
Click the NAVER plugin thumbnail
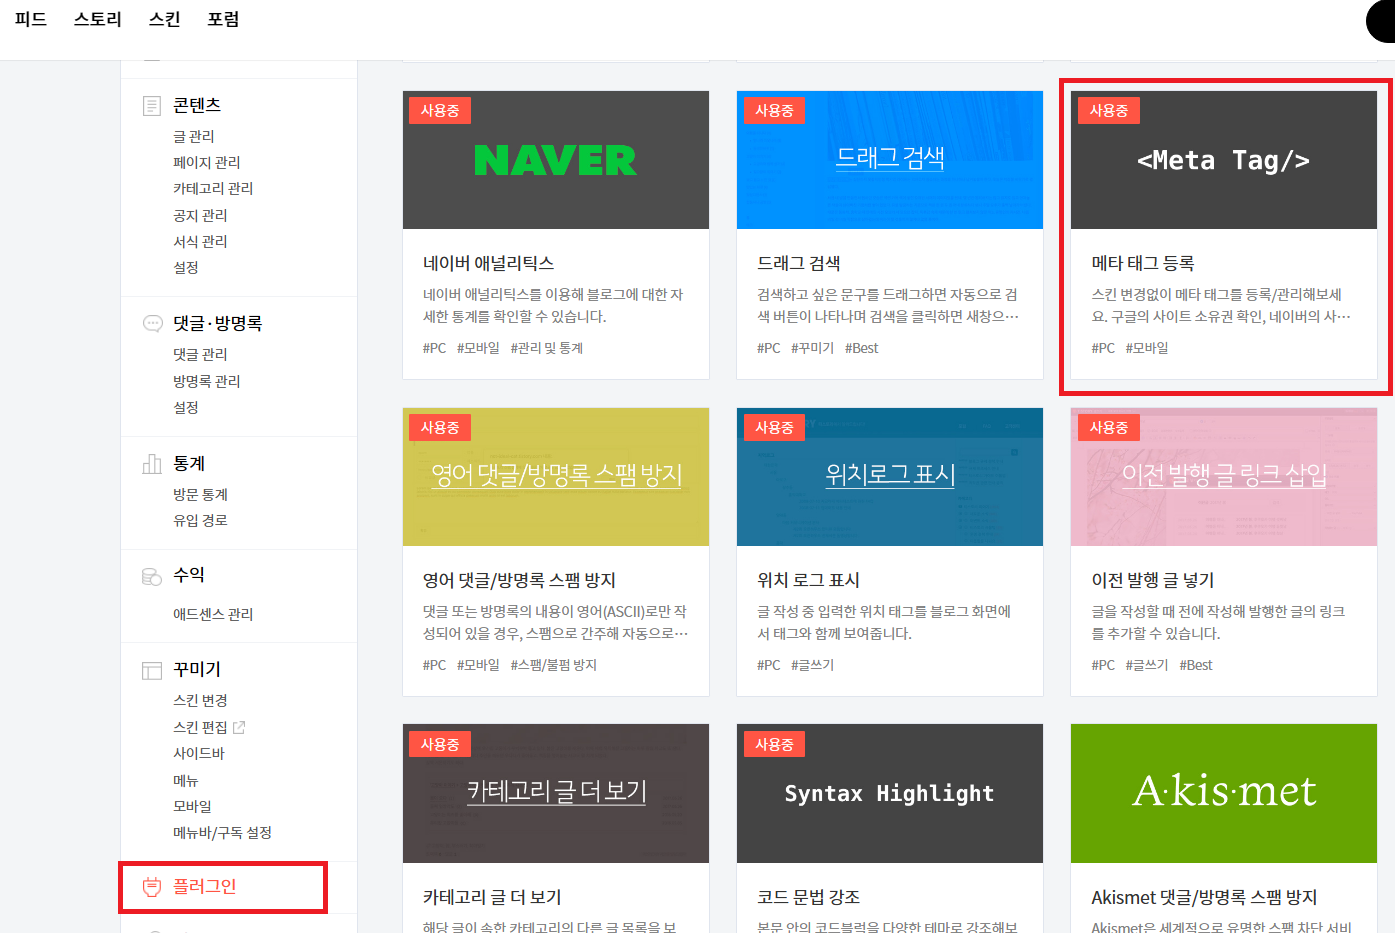(x=556, y=160)
